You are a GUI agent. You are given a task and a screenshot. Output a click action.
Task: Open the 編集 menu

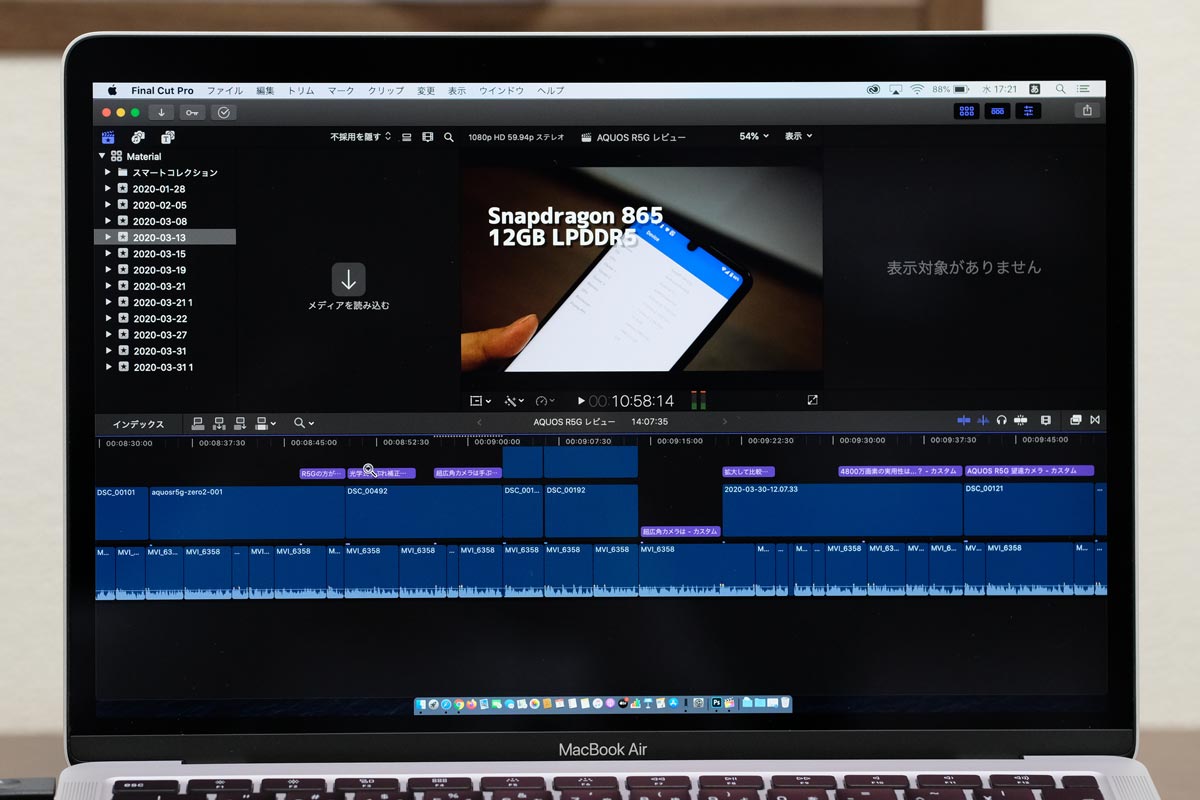[x=265, y=90]
